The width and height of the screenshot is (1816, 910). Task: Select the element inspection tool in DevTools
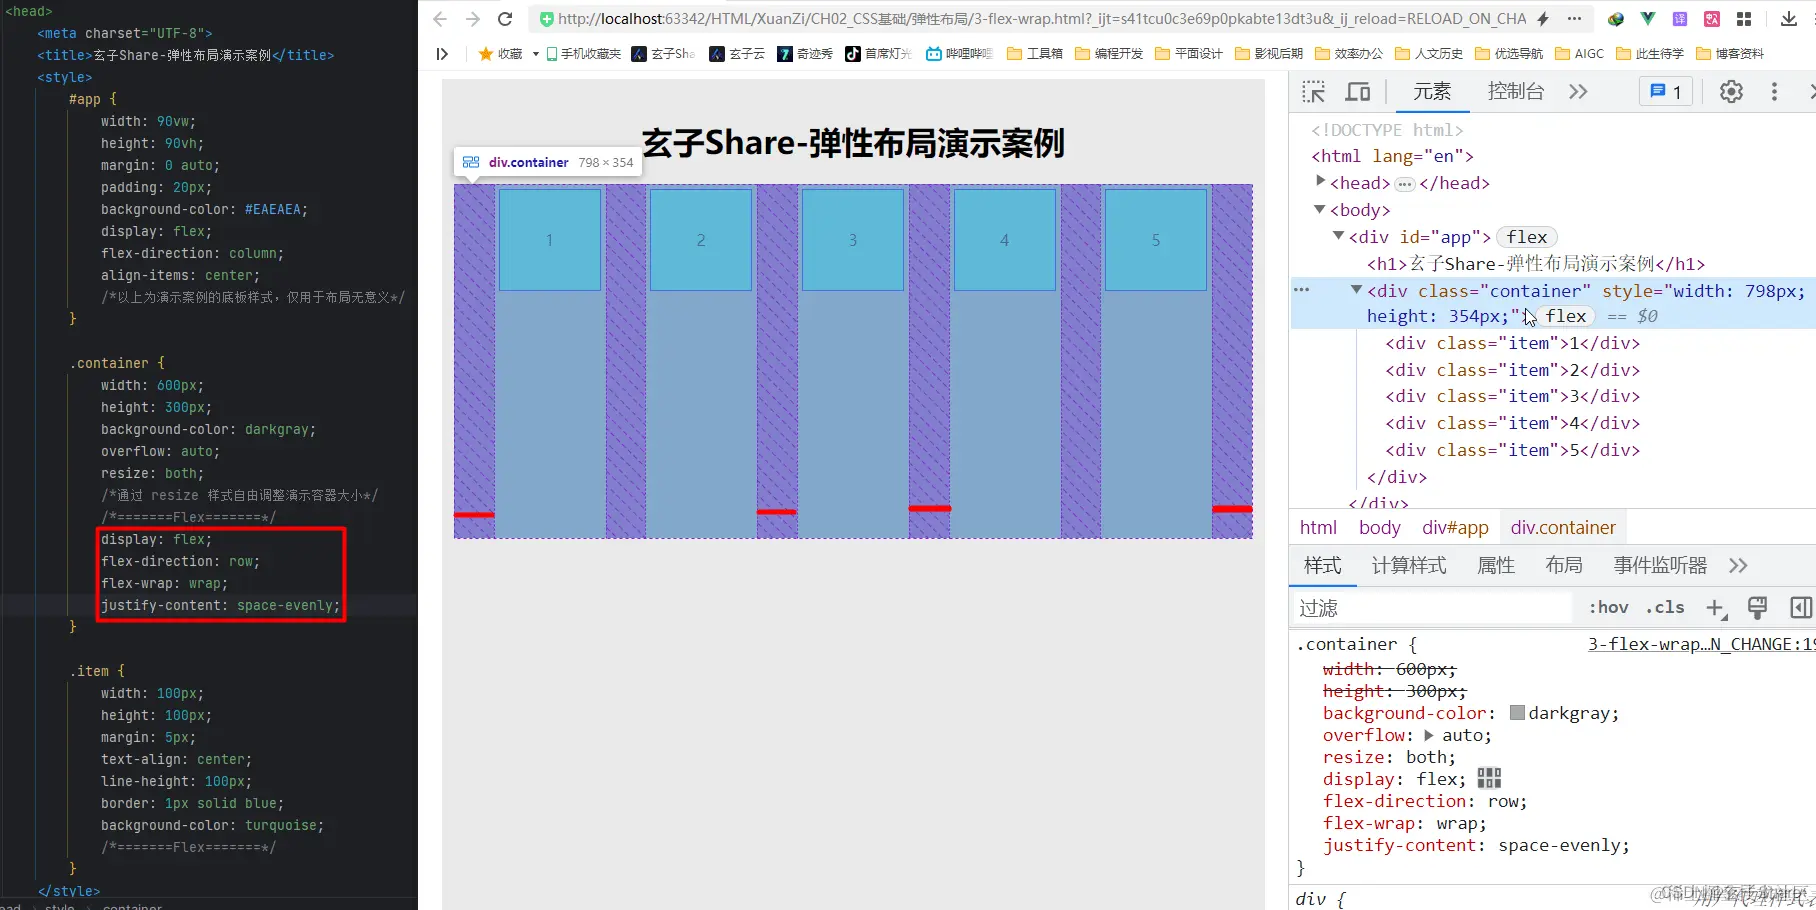1313,91
